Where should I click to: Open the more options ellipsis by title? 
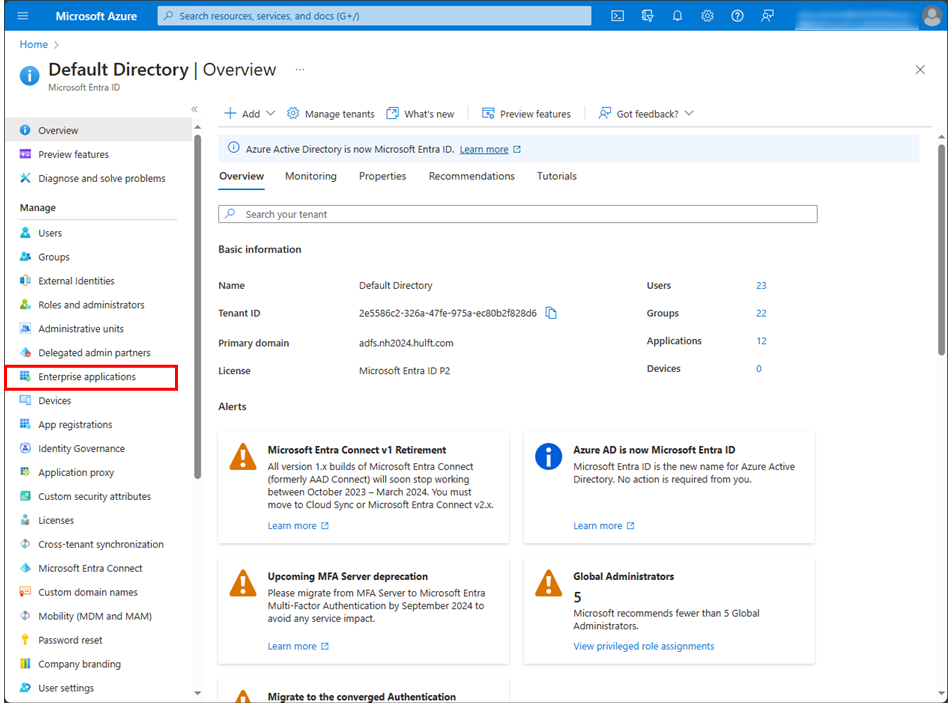[300, 70]
